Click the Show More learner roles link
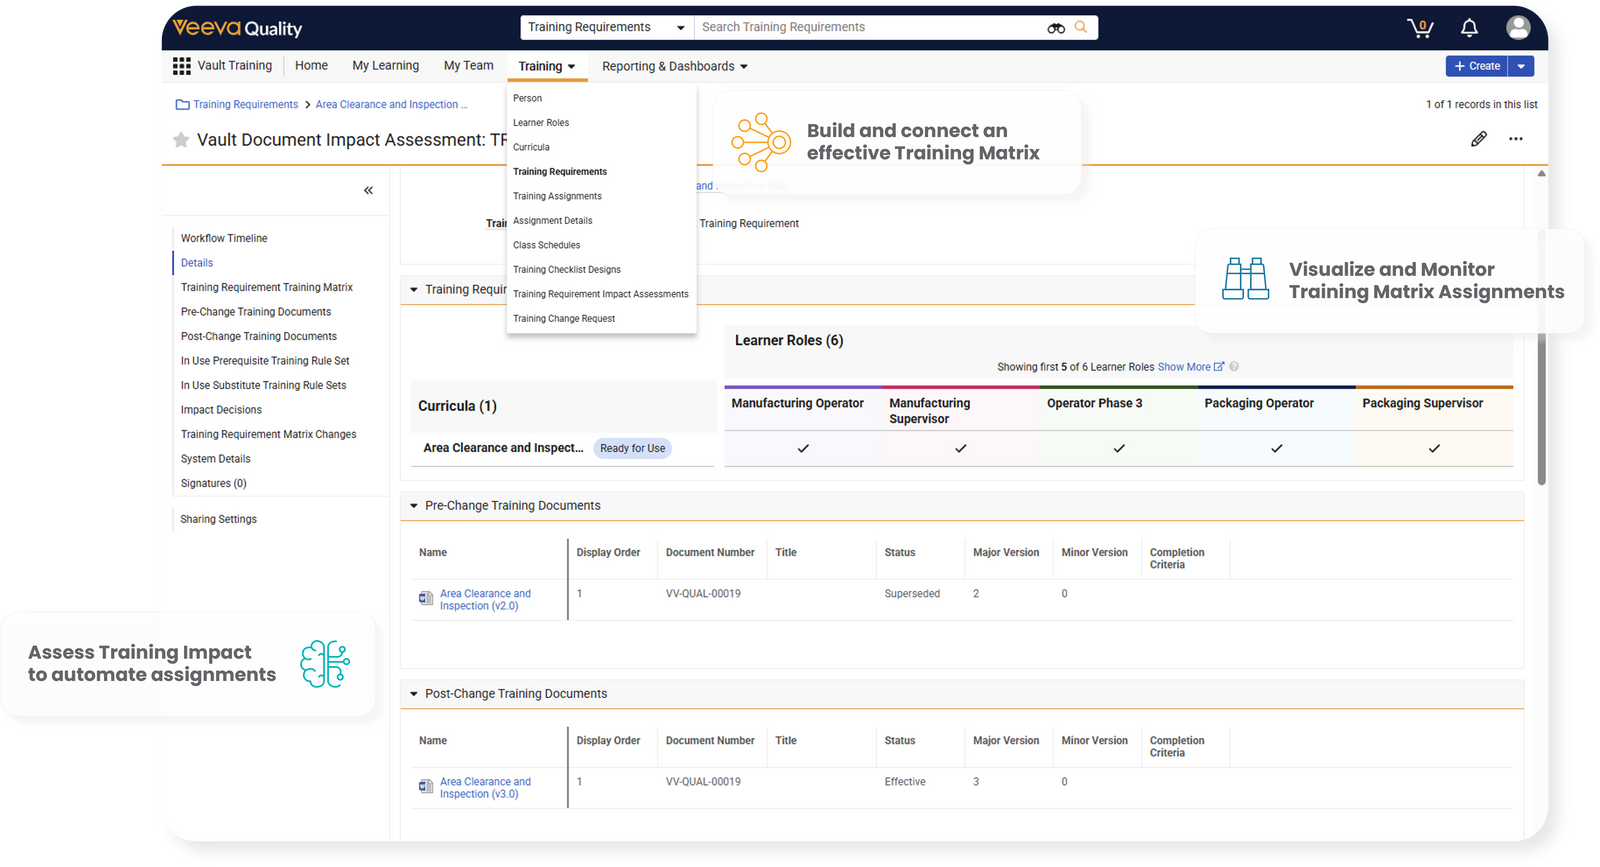Viewport: 1600px width, 867px height. coord(1184,367)
